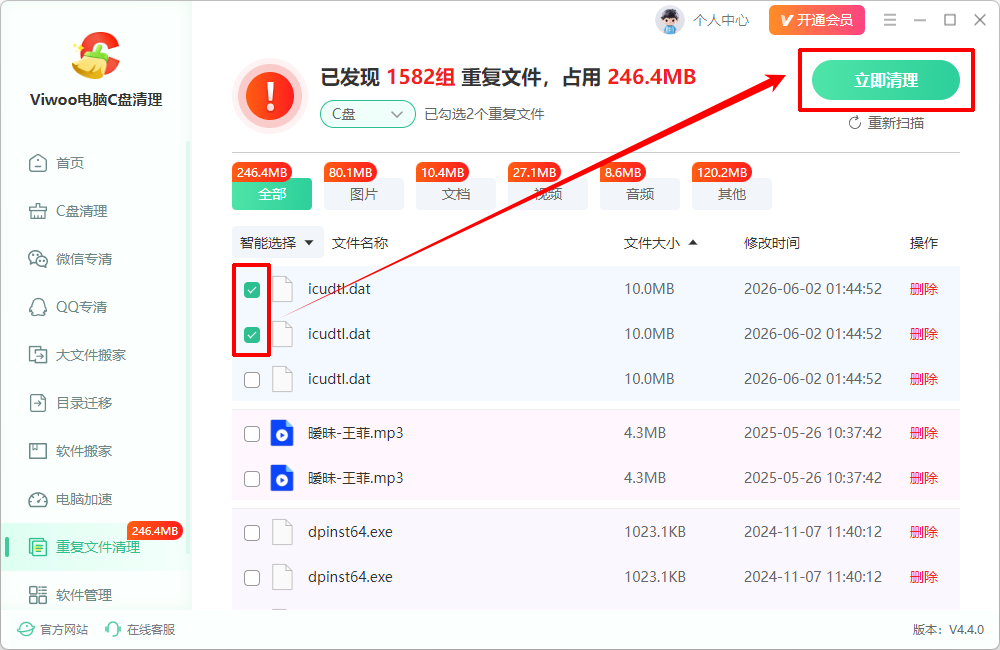Click the 立即清理 button
The image size is (1000, 650).
pos(886,80)
